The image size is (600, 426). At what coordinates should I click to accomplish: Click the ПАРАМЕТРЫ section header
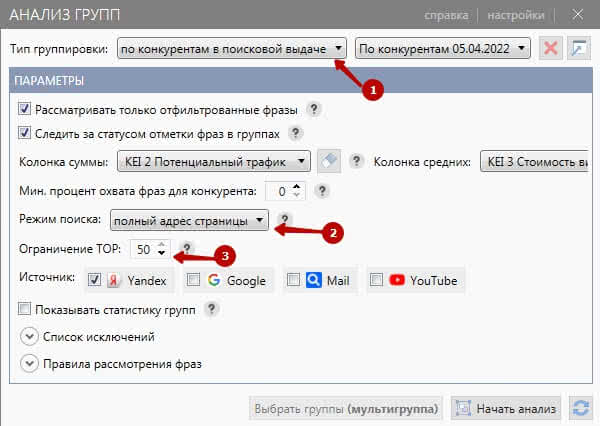pos(301,81)
